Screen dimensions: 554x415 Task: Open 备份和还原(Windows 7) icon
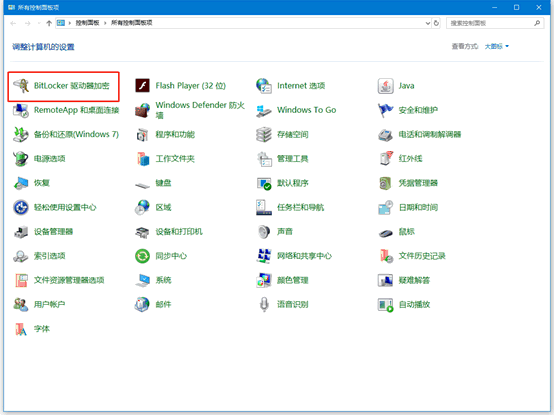coord(21,135)
